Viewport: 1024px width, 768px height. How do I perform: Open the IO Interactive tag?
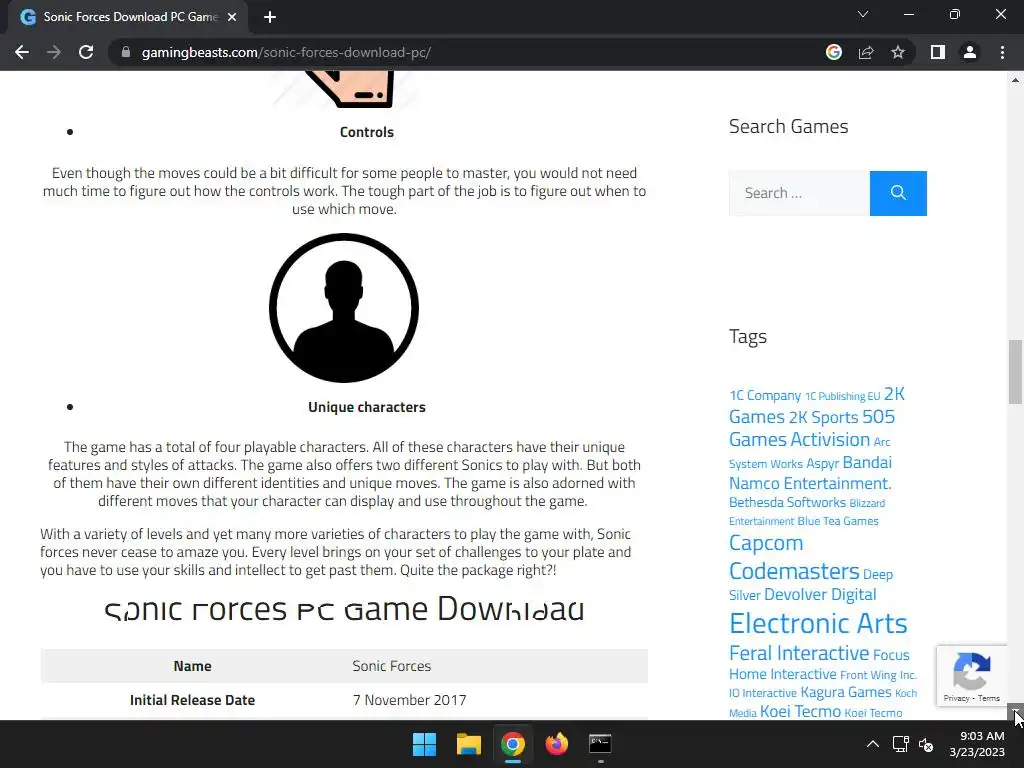[763, 694]
